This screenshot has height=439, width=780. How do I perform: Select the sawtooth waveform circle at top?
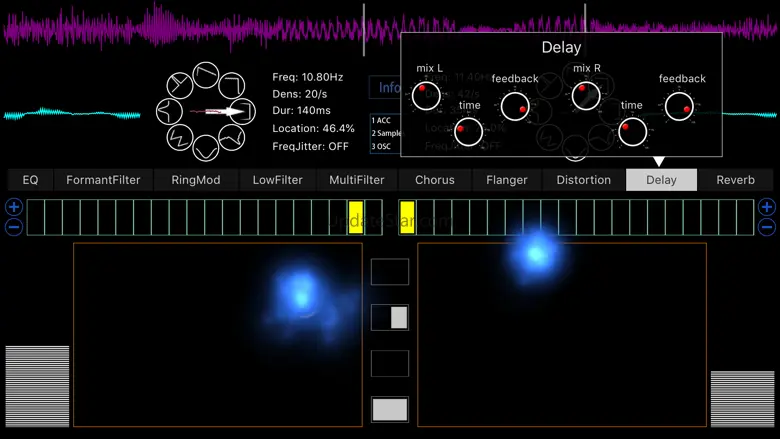205,75
